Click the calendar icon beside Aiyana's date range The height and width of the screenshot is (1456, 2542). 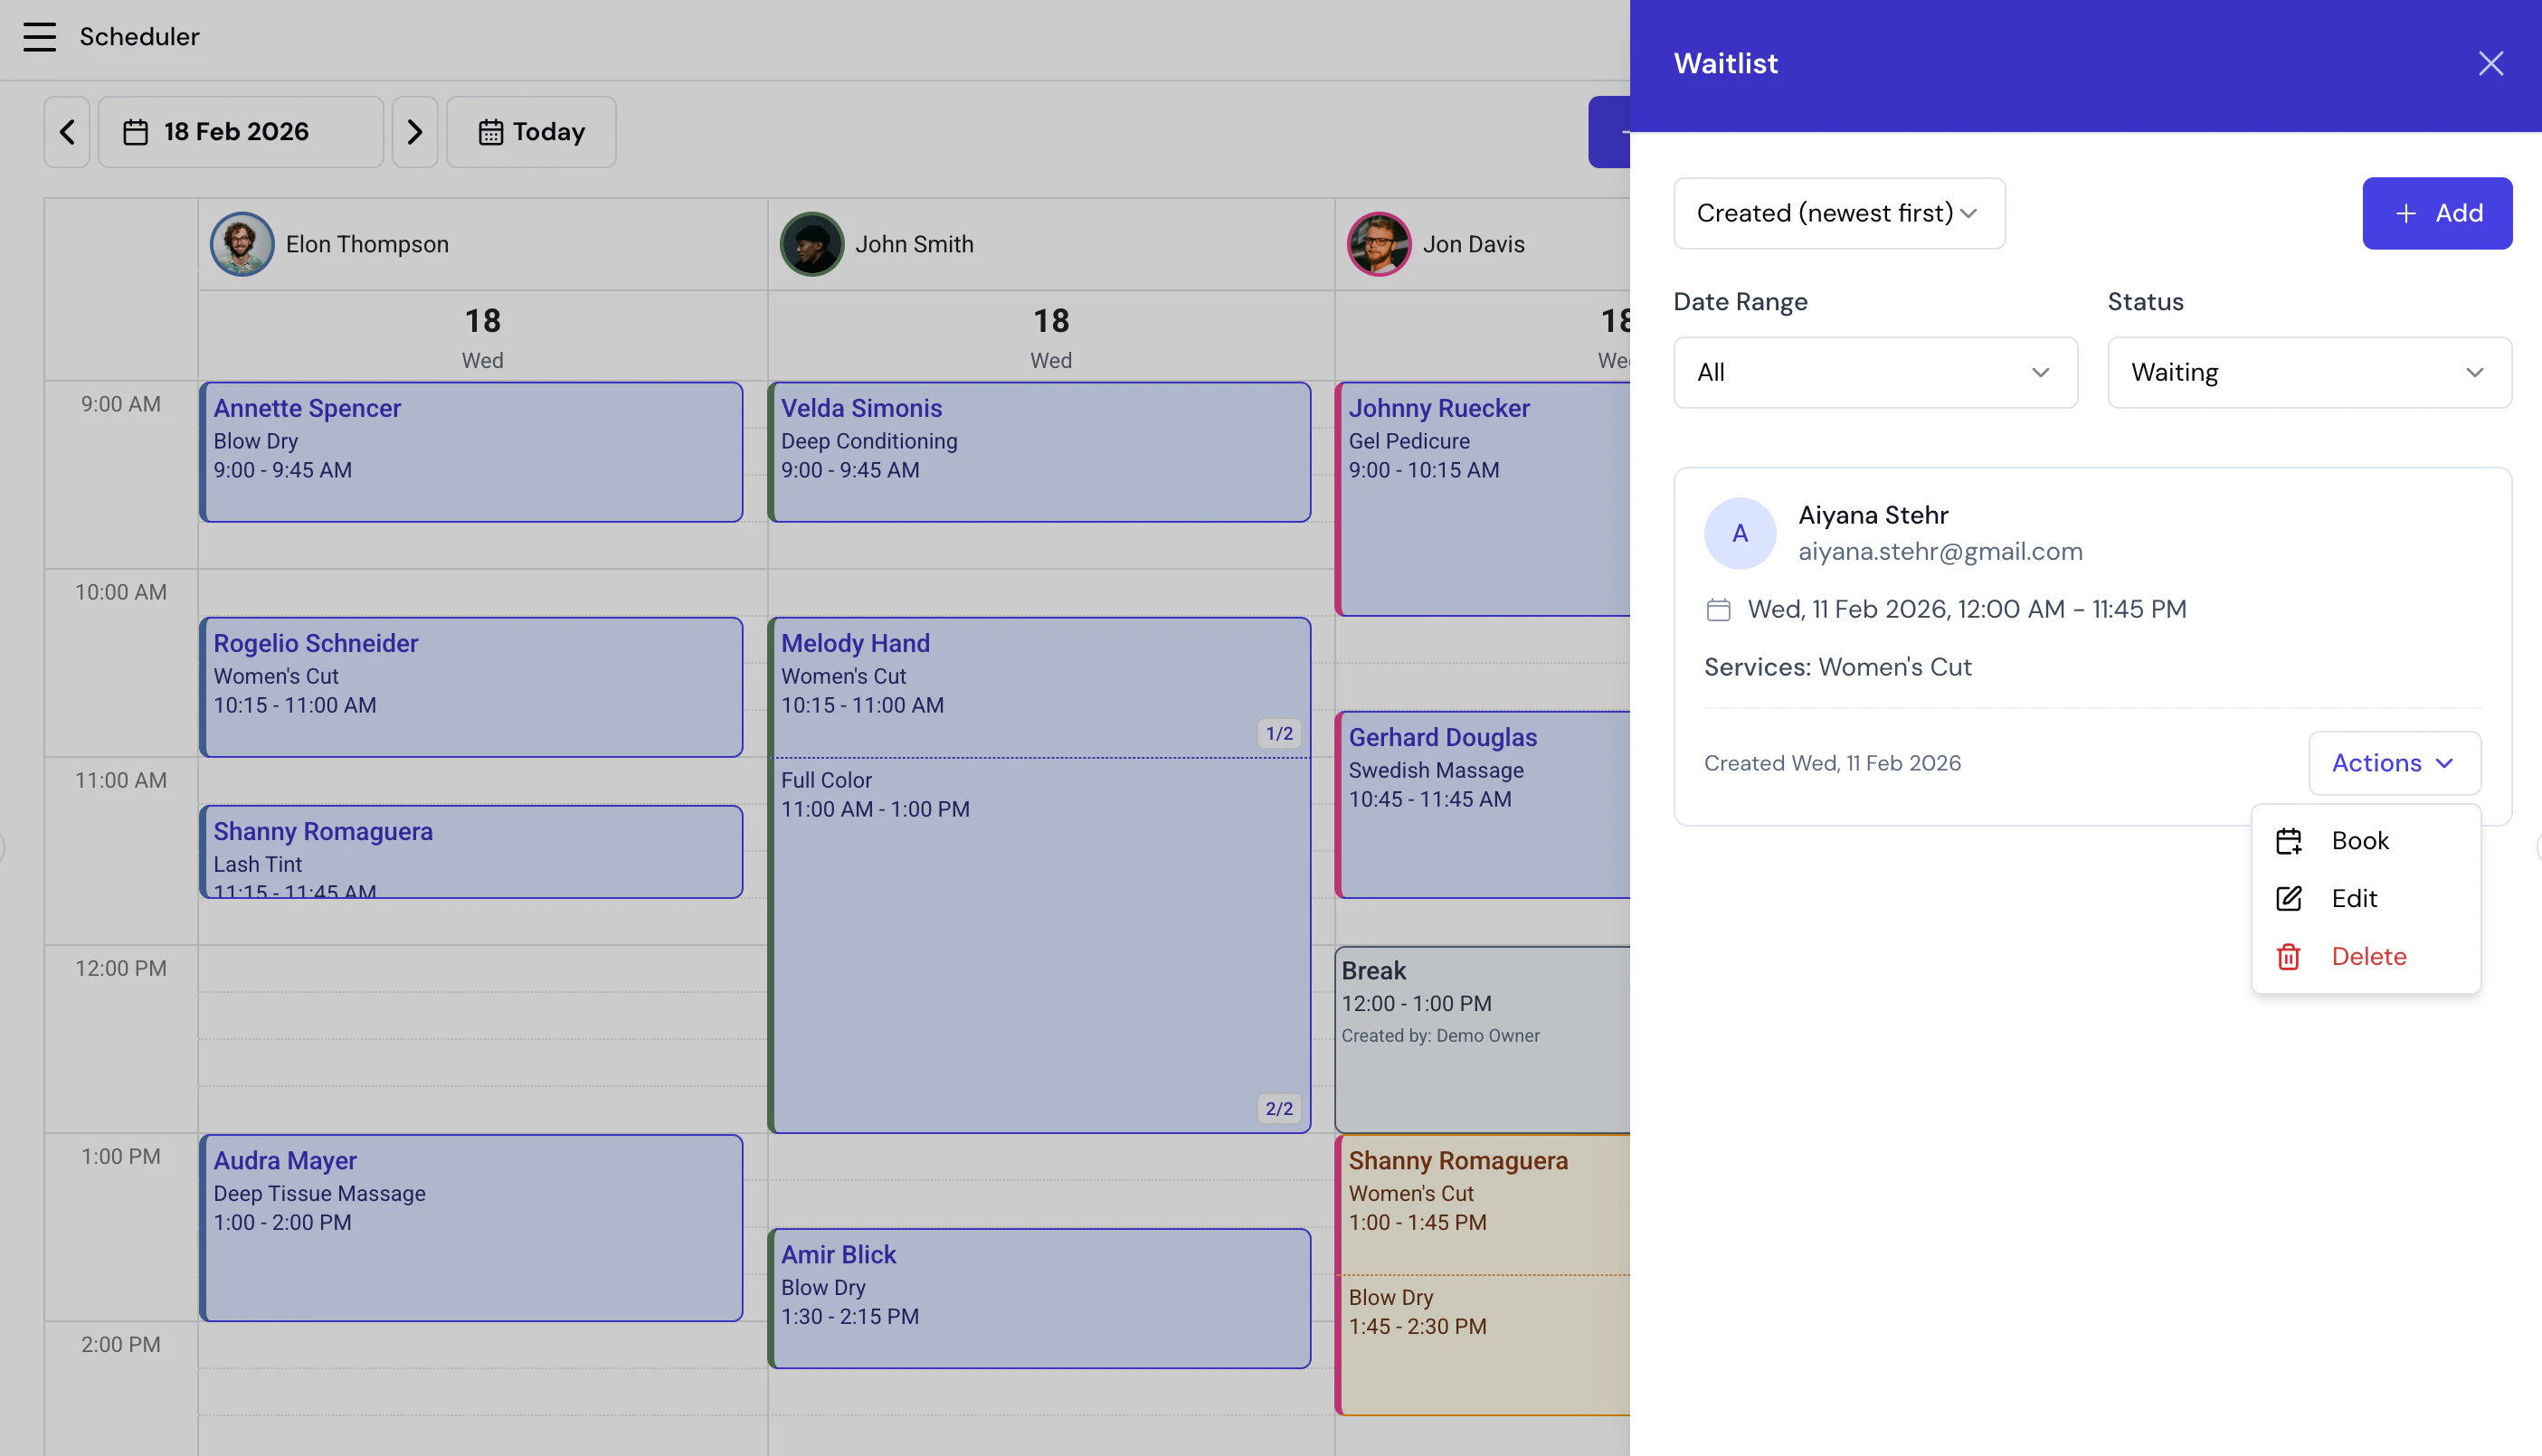(1719, 608)
